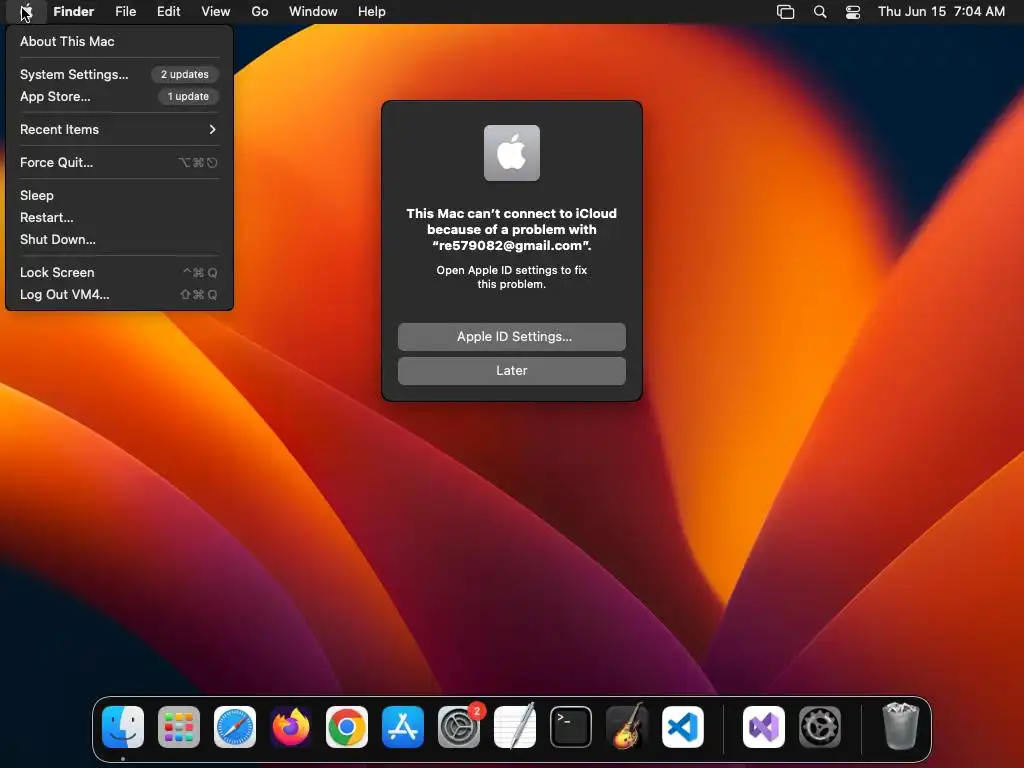Click the Apple menu icon

(25, 12)
